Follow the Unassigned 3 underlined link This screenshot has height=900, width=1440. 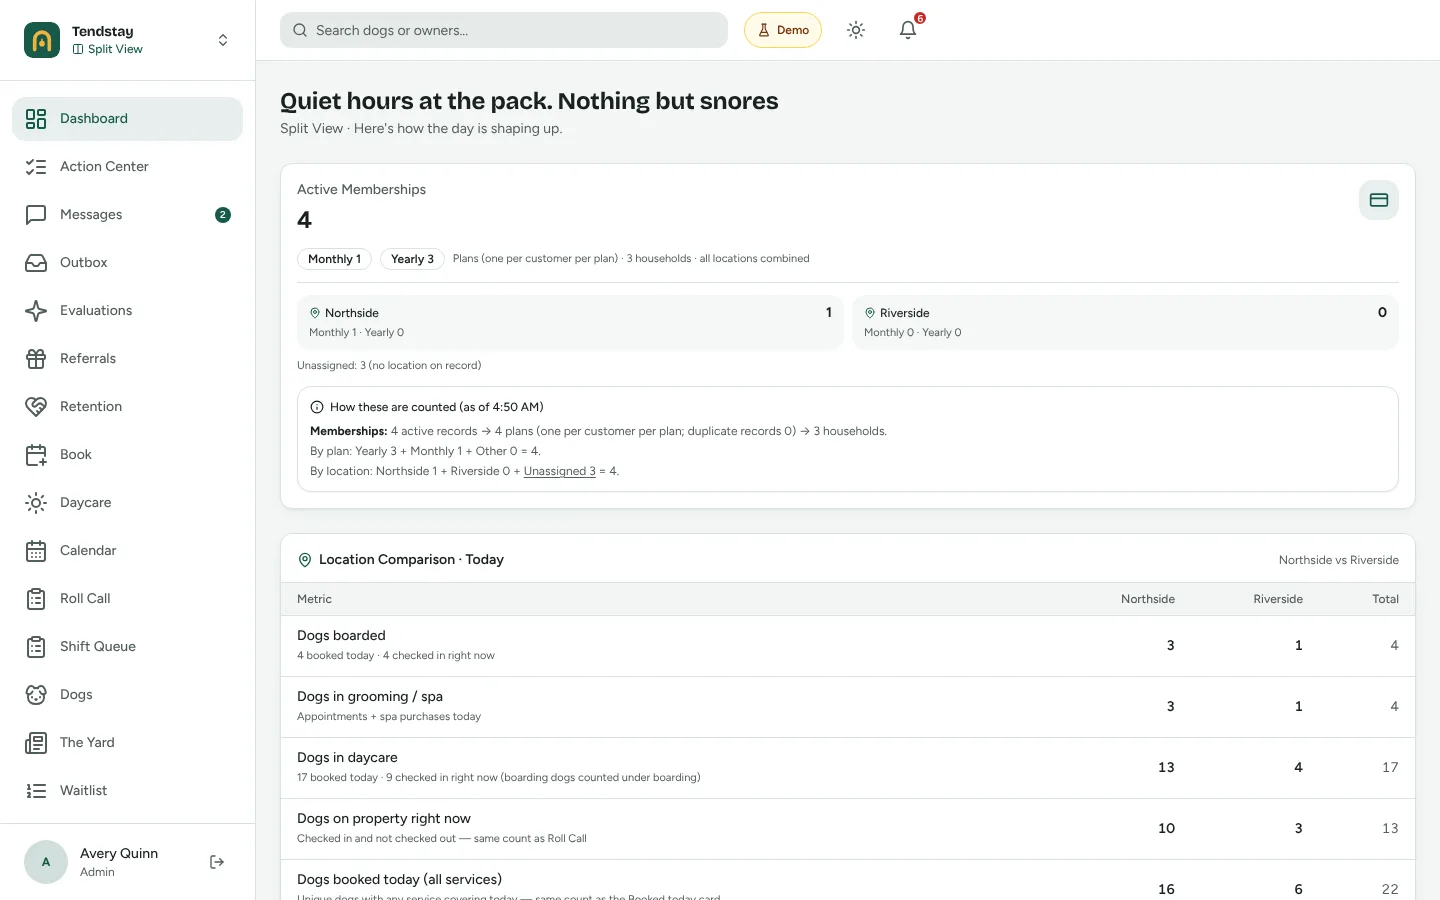pos(560,471)
